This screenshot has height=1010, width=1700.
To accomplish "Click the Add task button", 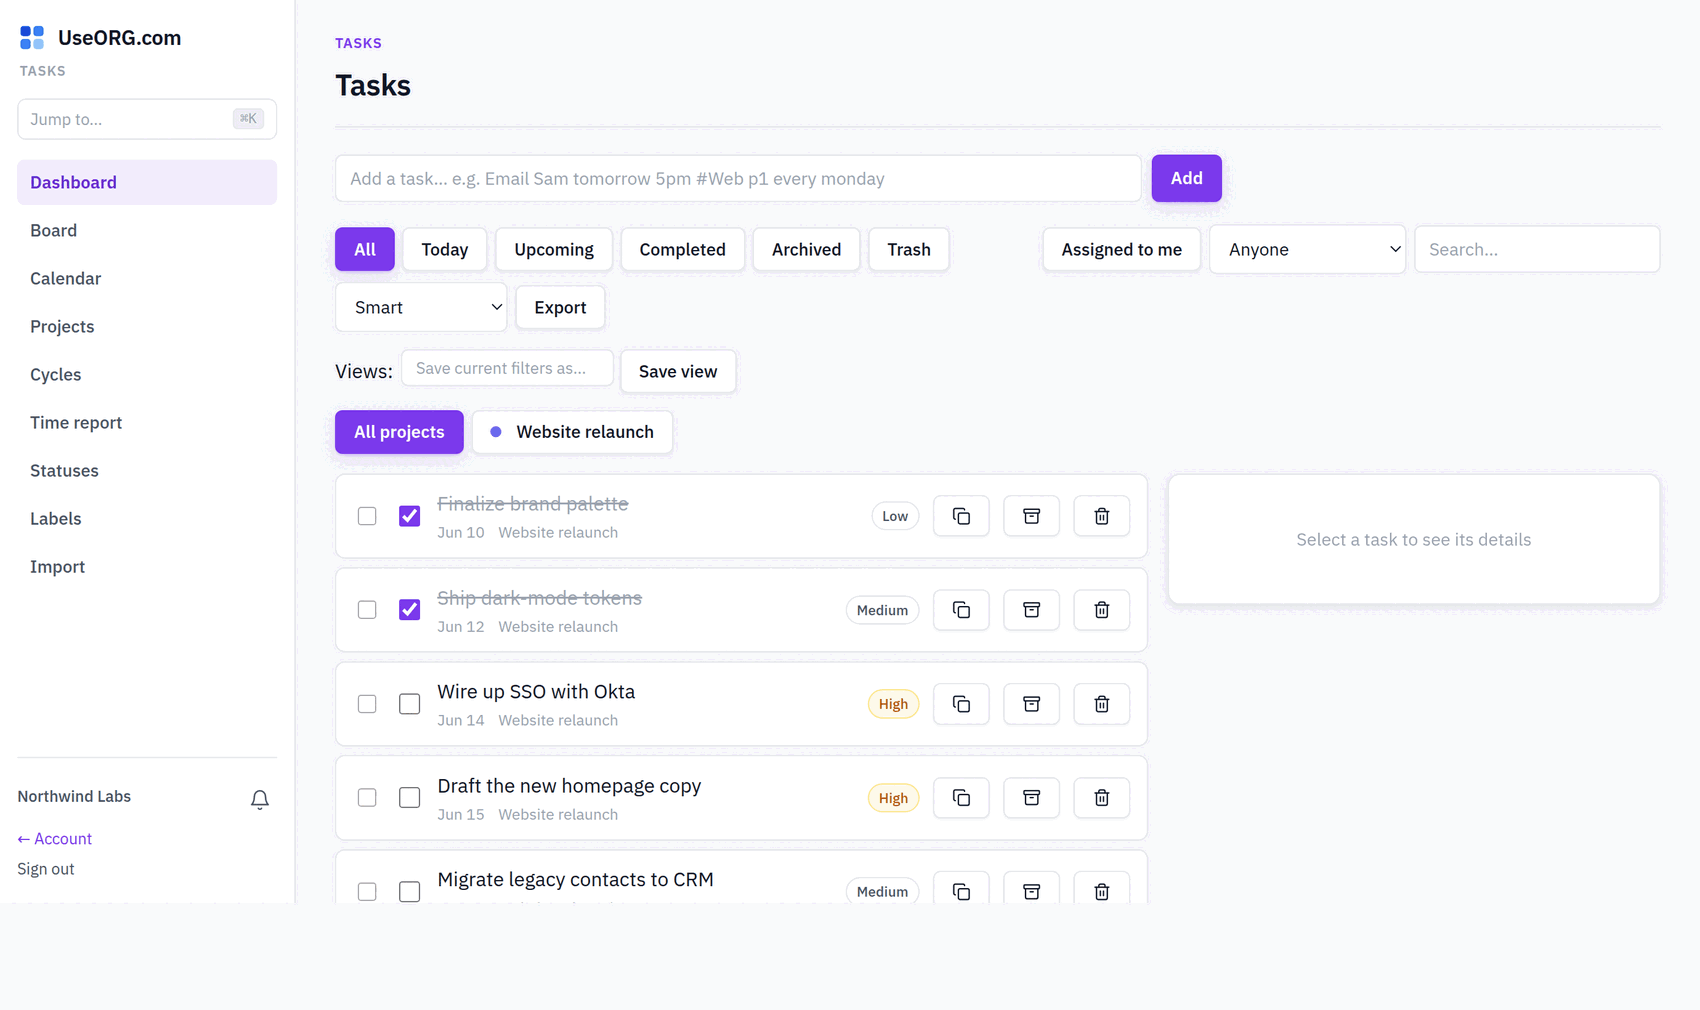I will [1186, 178].
